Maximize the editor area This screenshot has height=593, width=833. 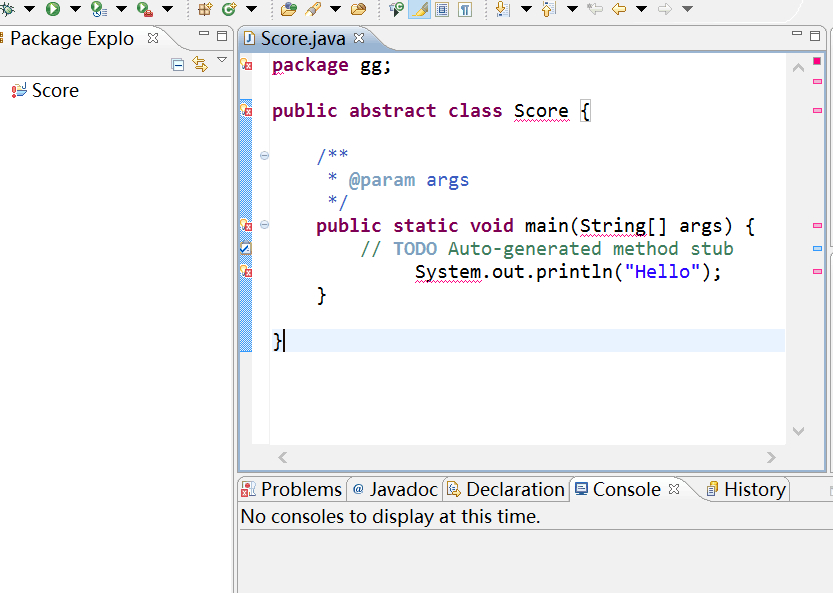click(815, 36)
